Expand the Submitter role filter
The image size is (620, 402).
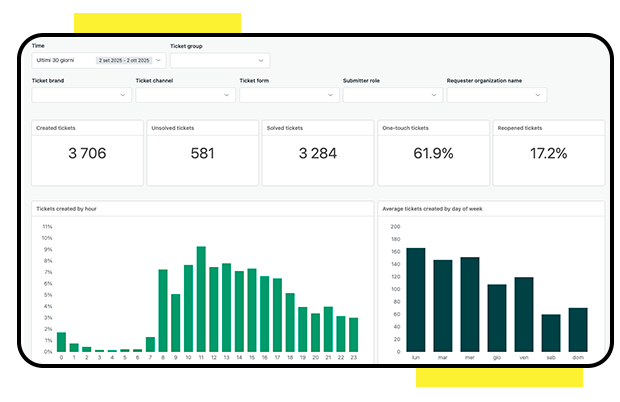click(392, 95)
